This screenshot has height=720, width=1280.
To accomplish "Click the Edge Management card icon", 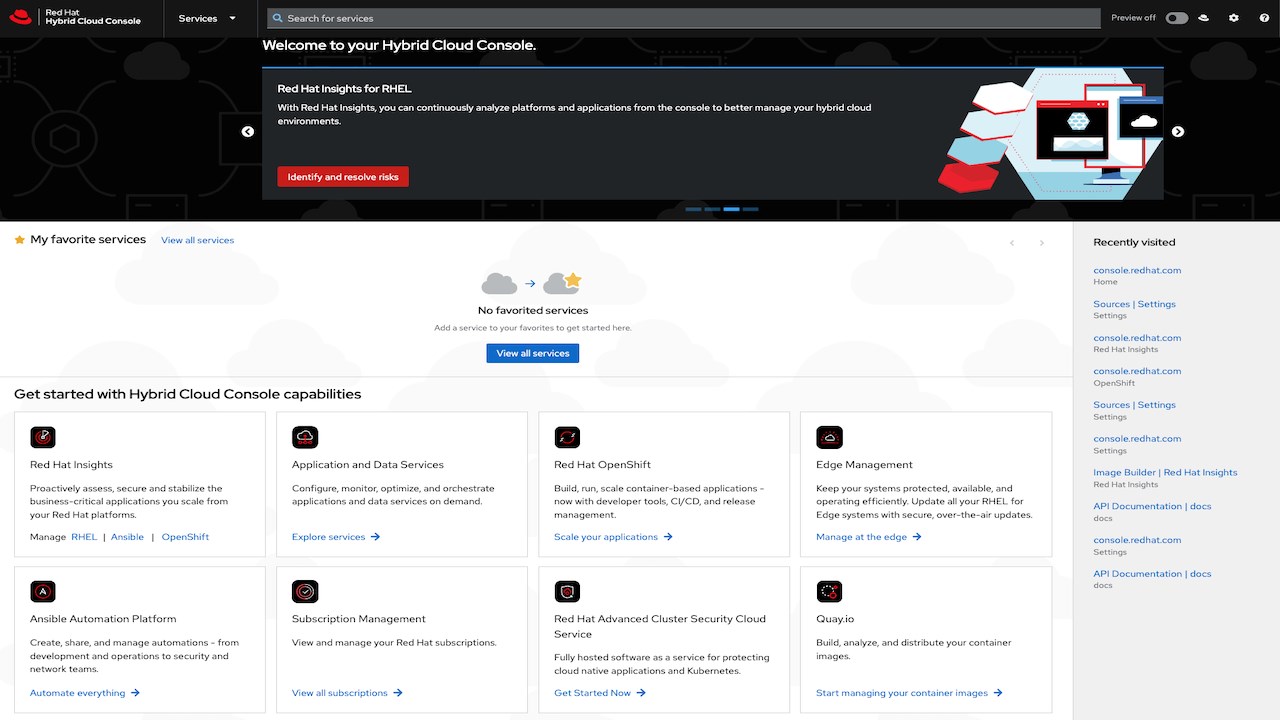I will 829,437.
